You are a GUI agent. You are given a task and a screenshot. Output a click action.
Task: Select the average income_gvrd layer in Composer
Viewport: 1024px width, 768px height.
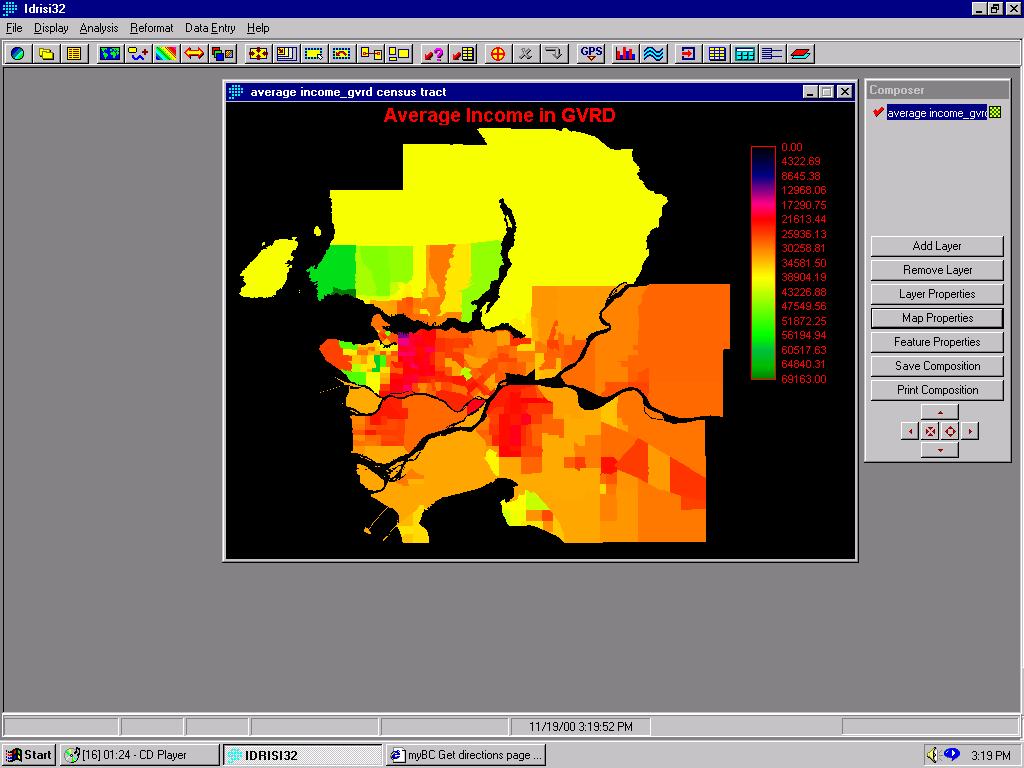click(x=936, y=113)
